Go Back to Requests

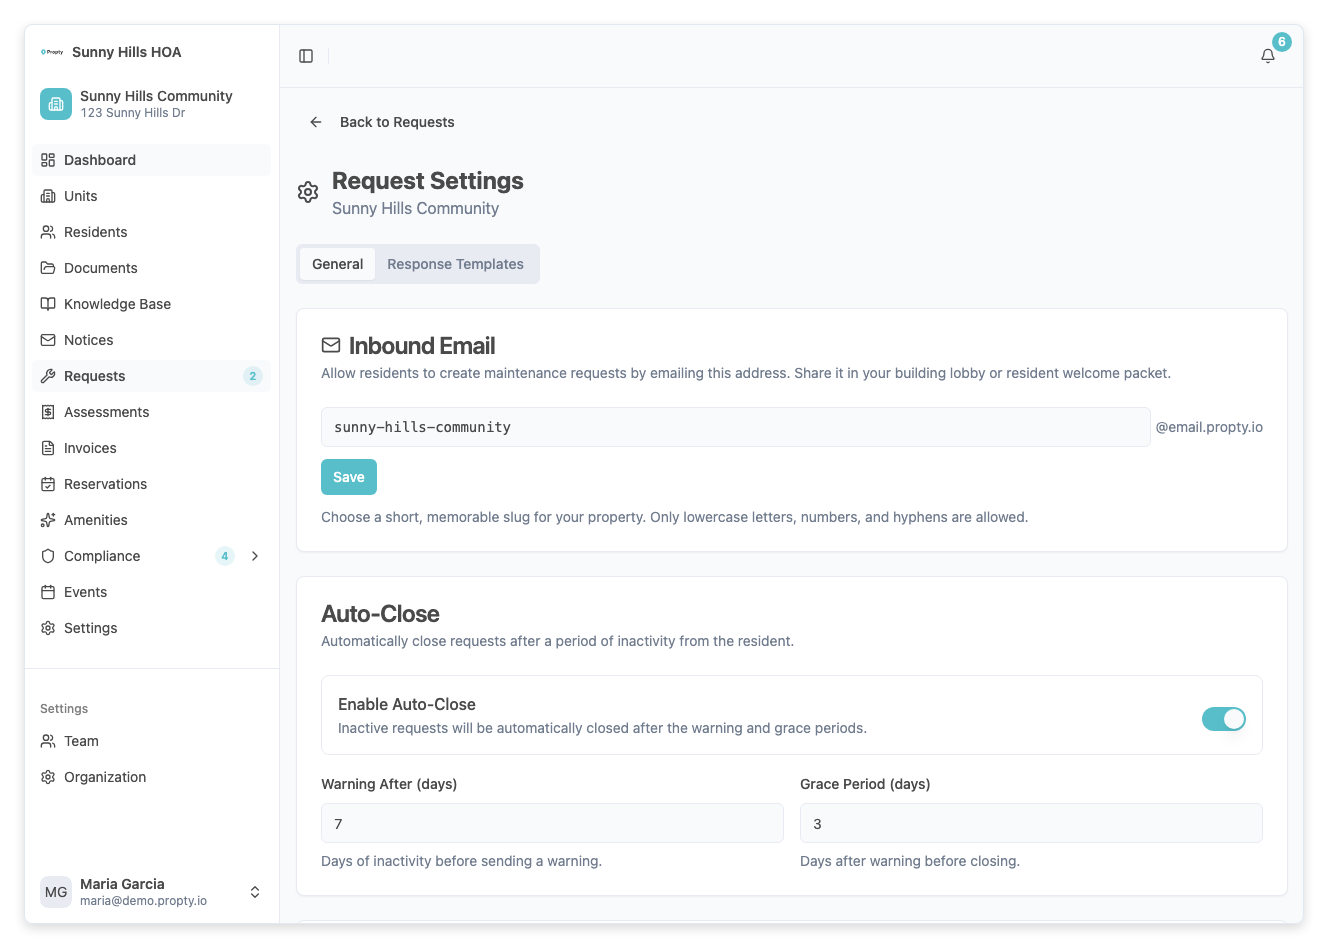click(396, 121)
